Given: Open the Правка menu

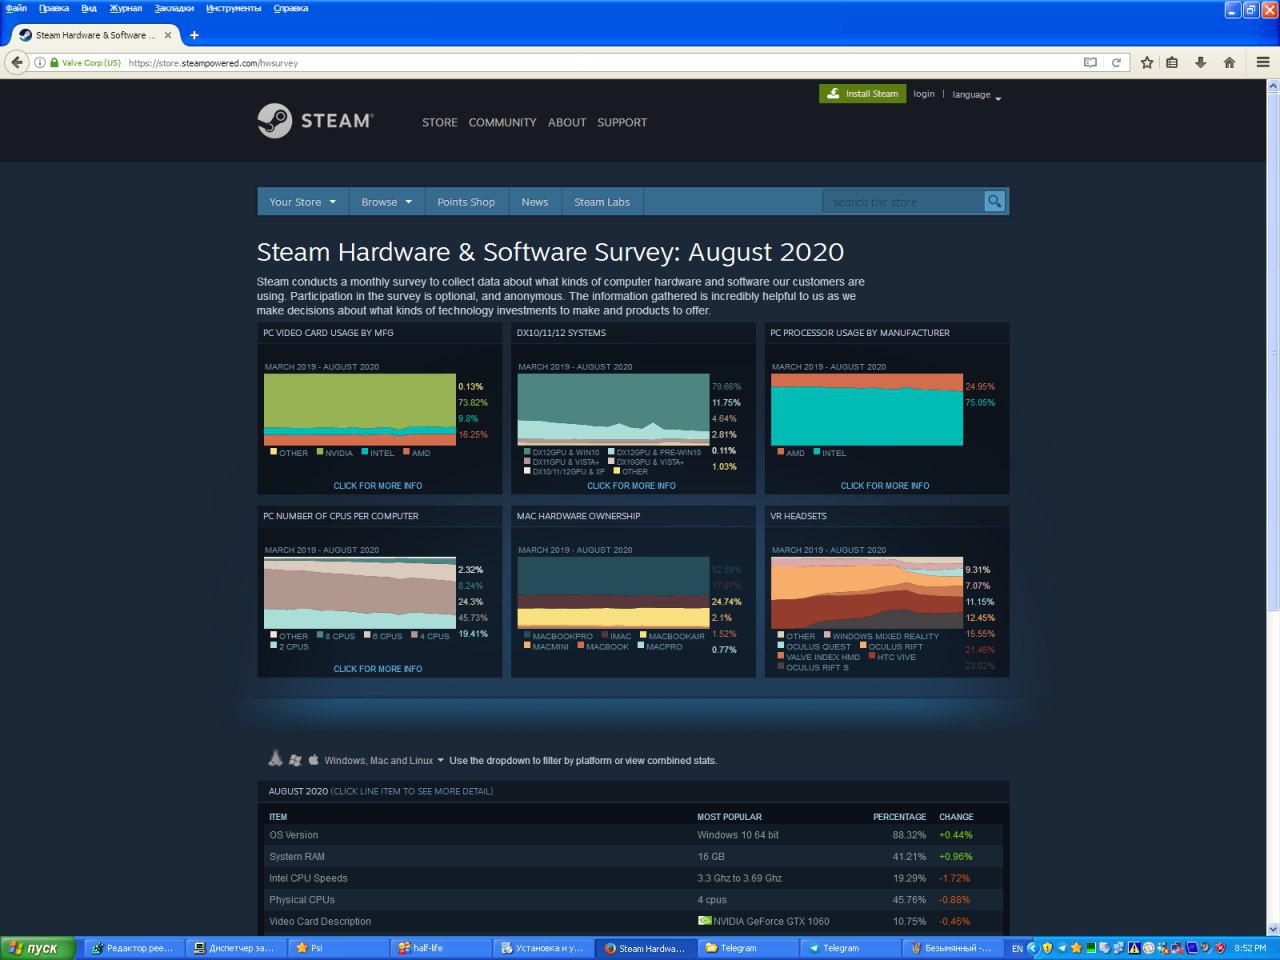Looking at the screenshot, I should click(x=54, y=8).
